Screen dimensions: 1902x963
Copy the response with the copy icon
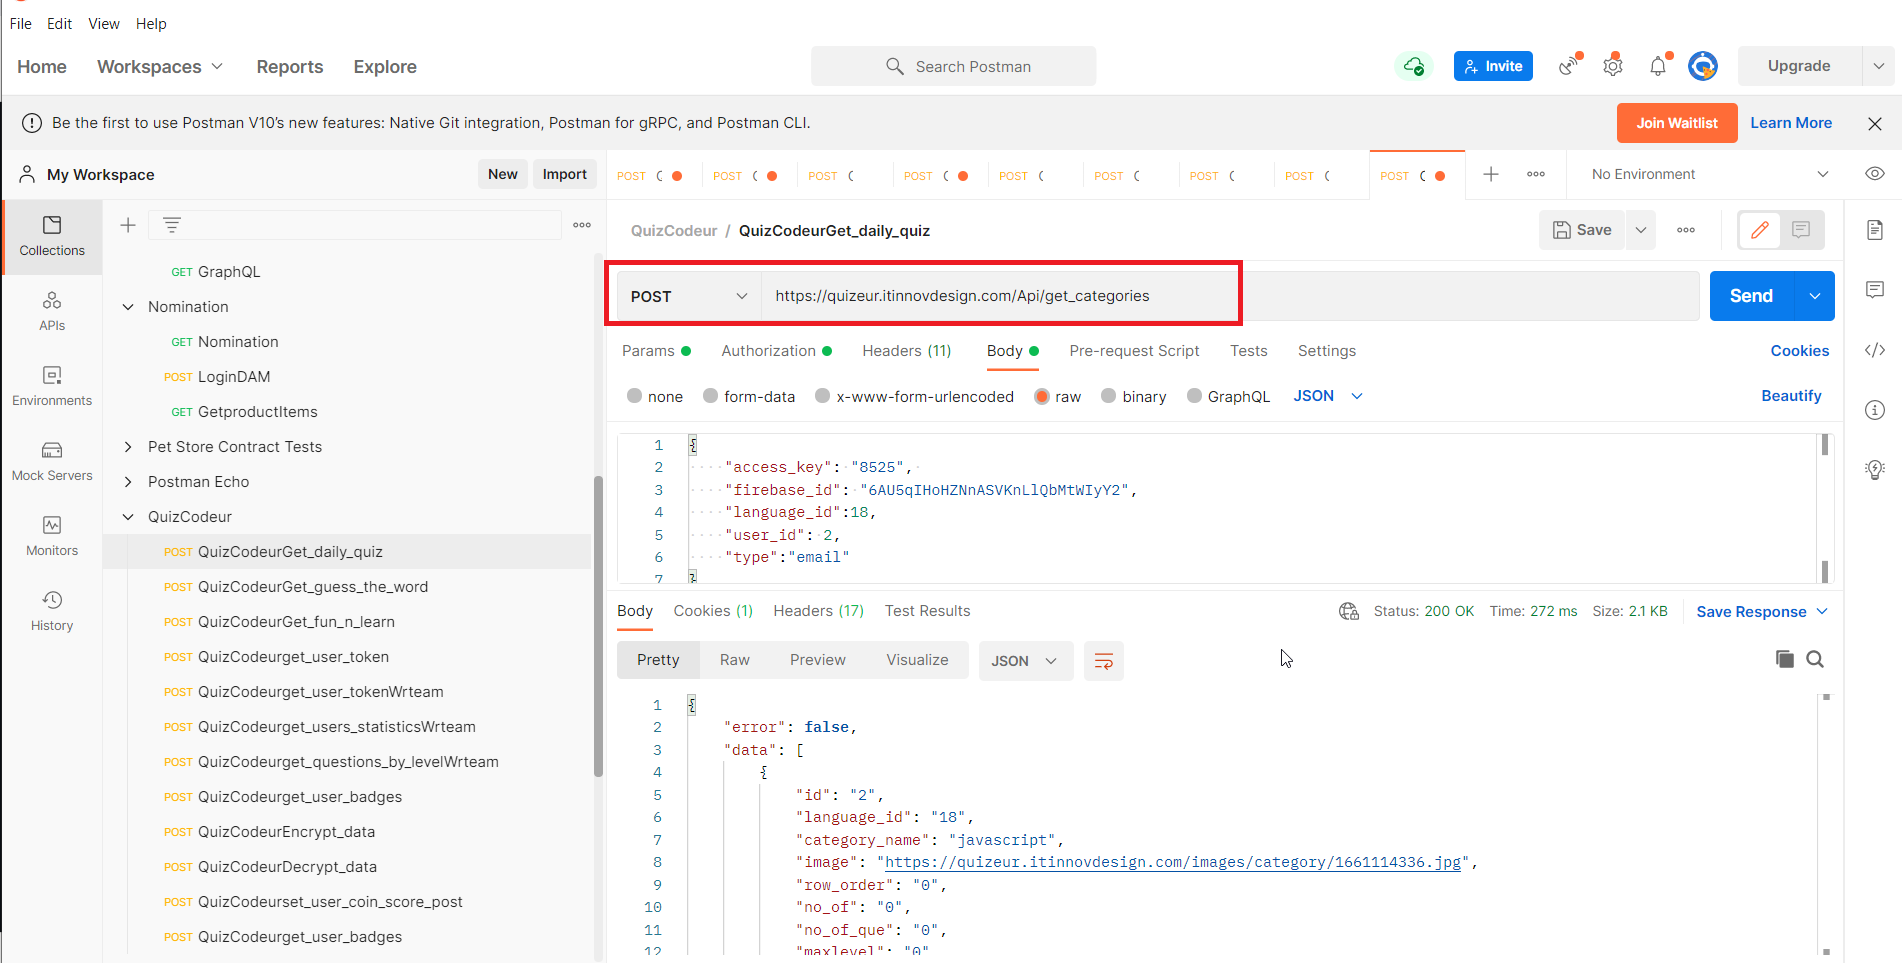point(1784,659)
